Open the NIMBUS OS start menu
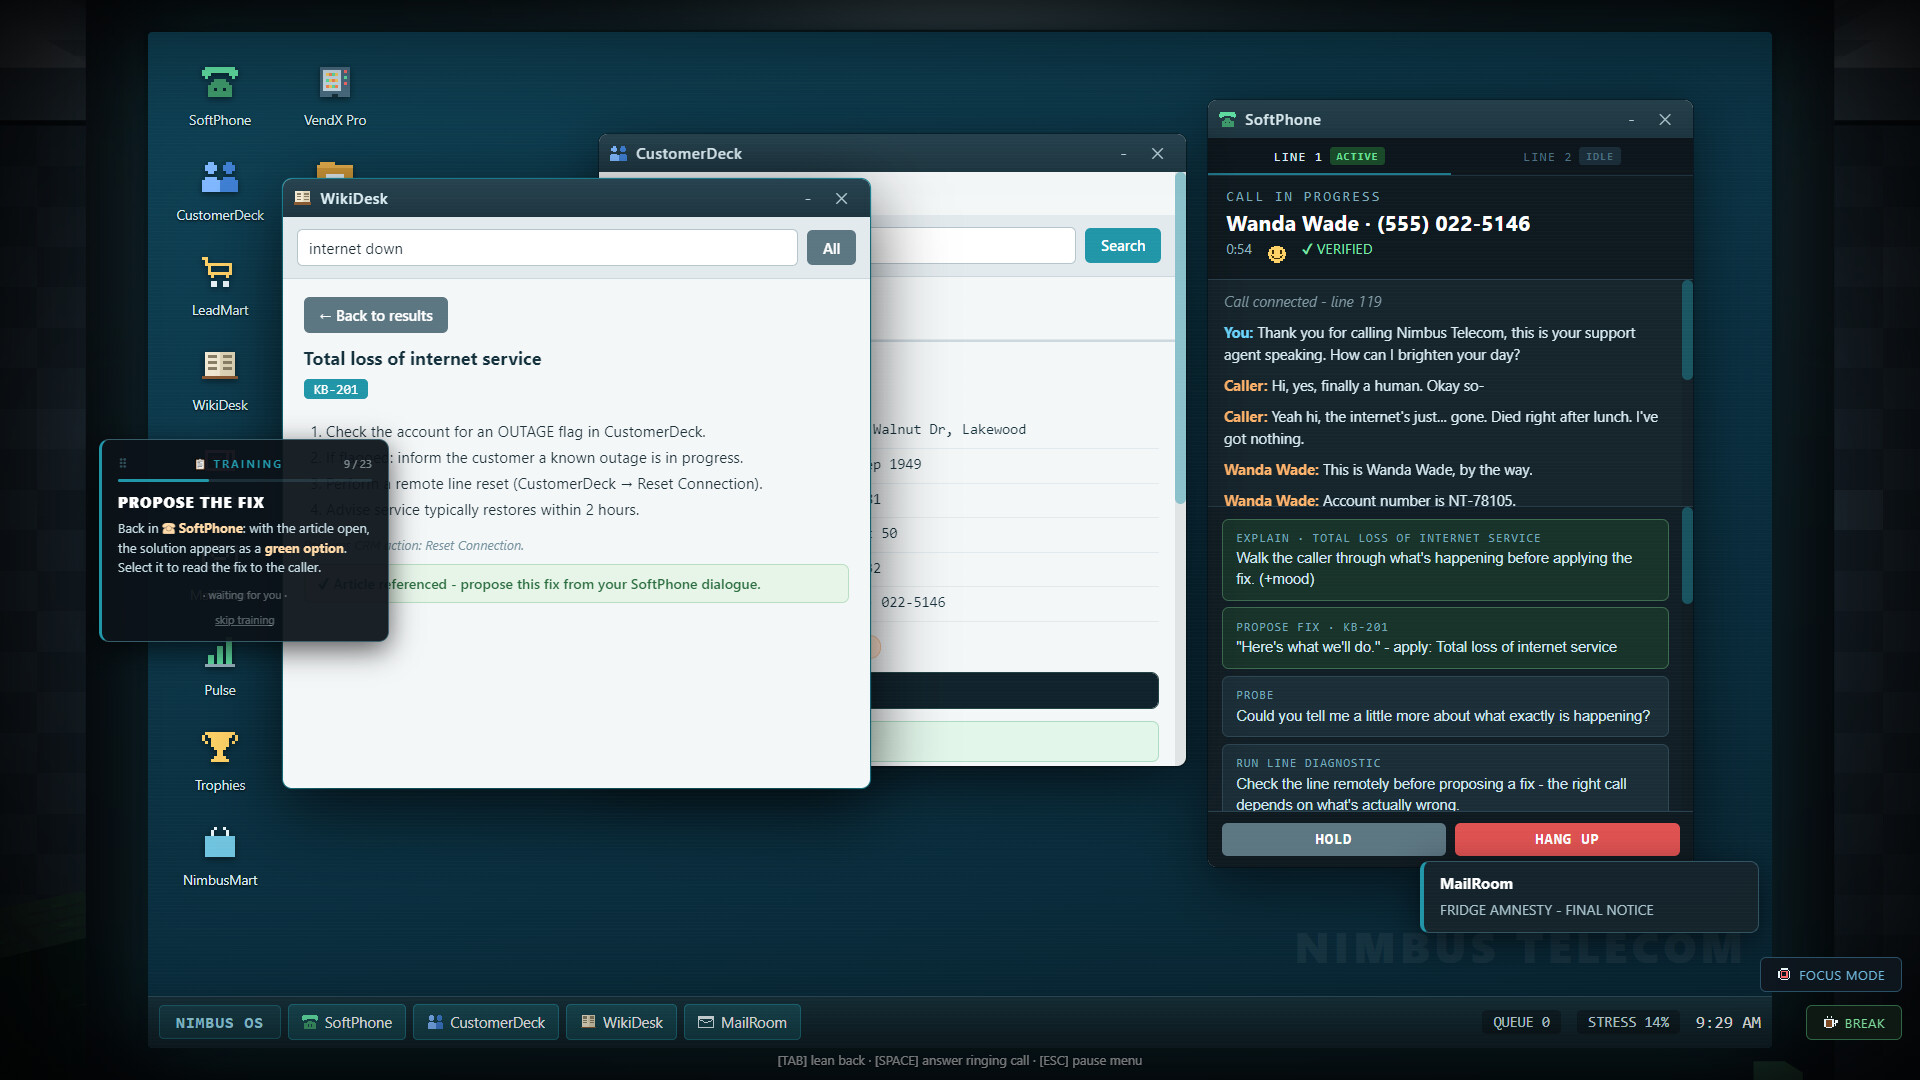 219,1022
